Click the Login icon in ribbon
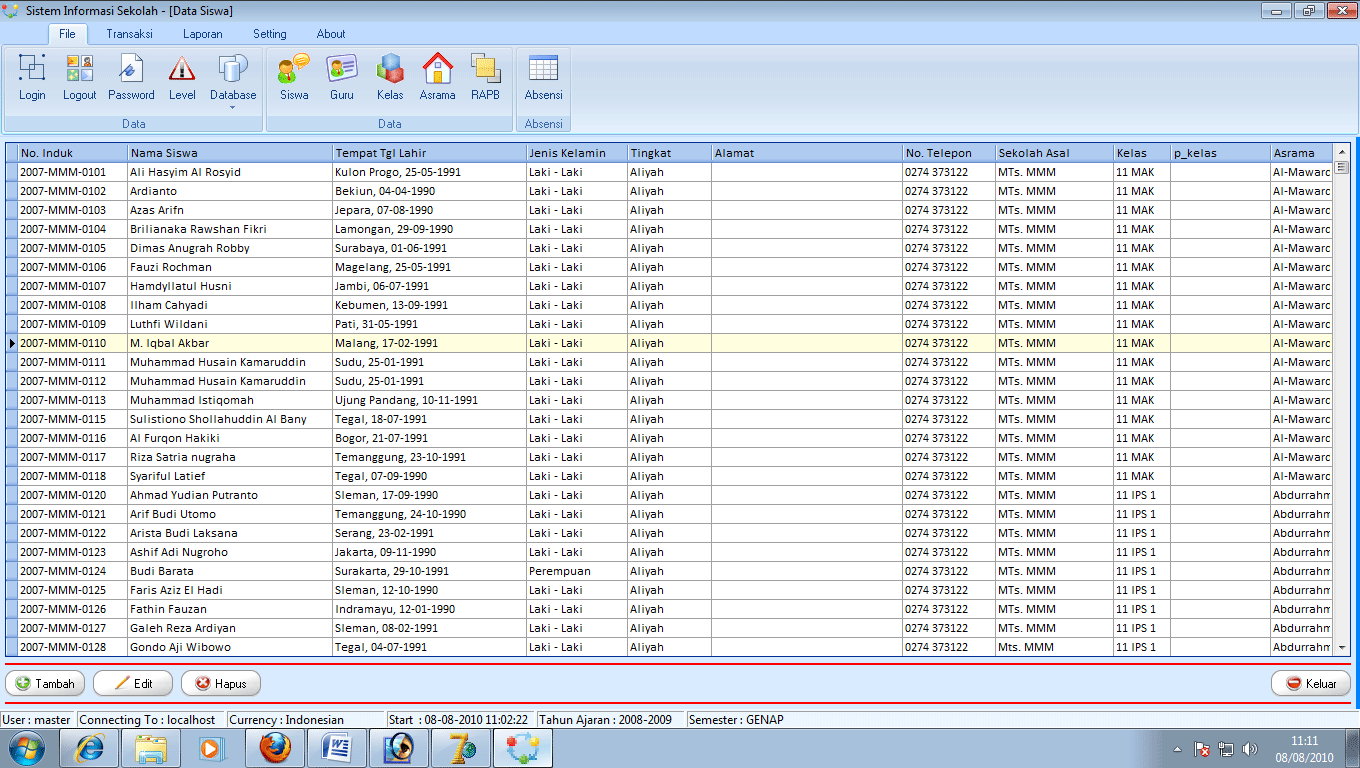Viewport: 1360px width, 768px height. [32, 77]
